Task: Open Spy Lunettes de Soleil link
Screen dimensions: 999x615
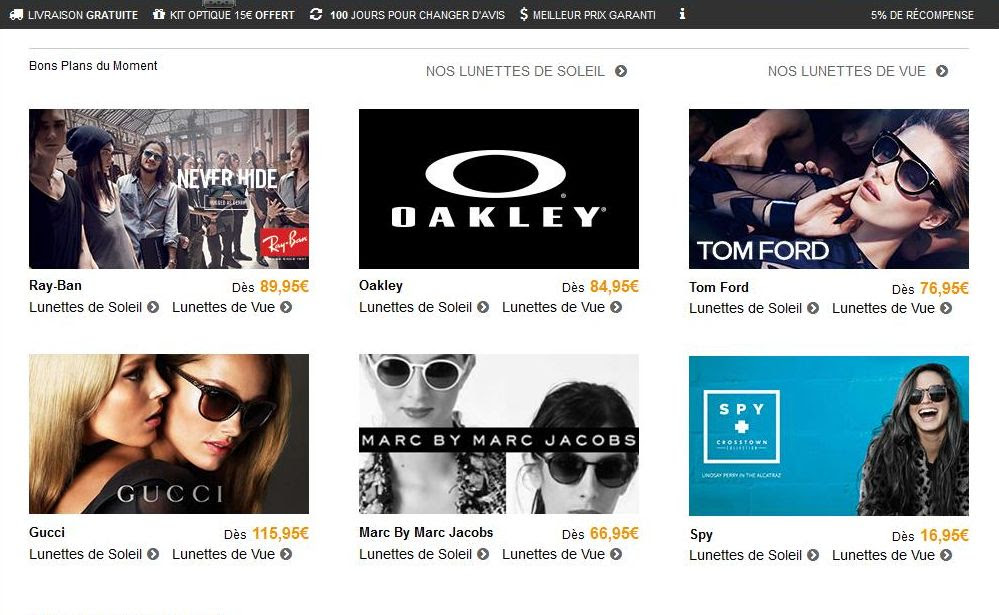Action: (745, 556)
